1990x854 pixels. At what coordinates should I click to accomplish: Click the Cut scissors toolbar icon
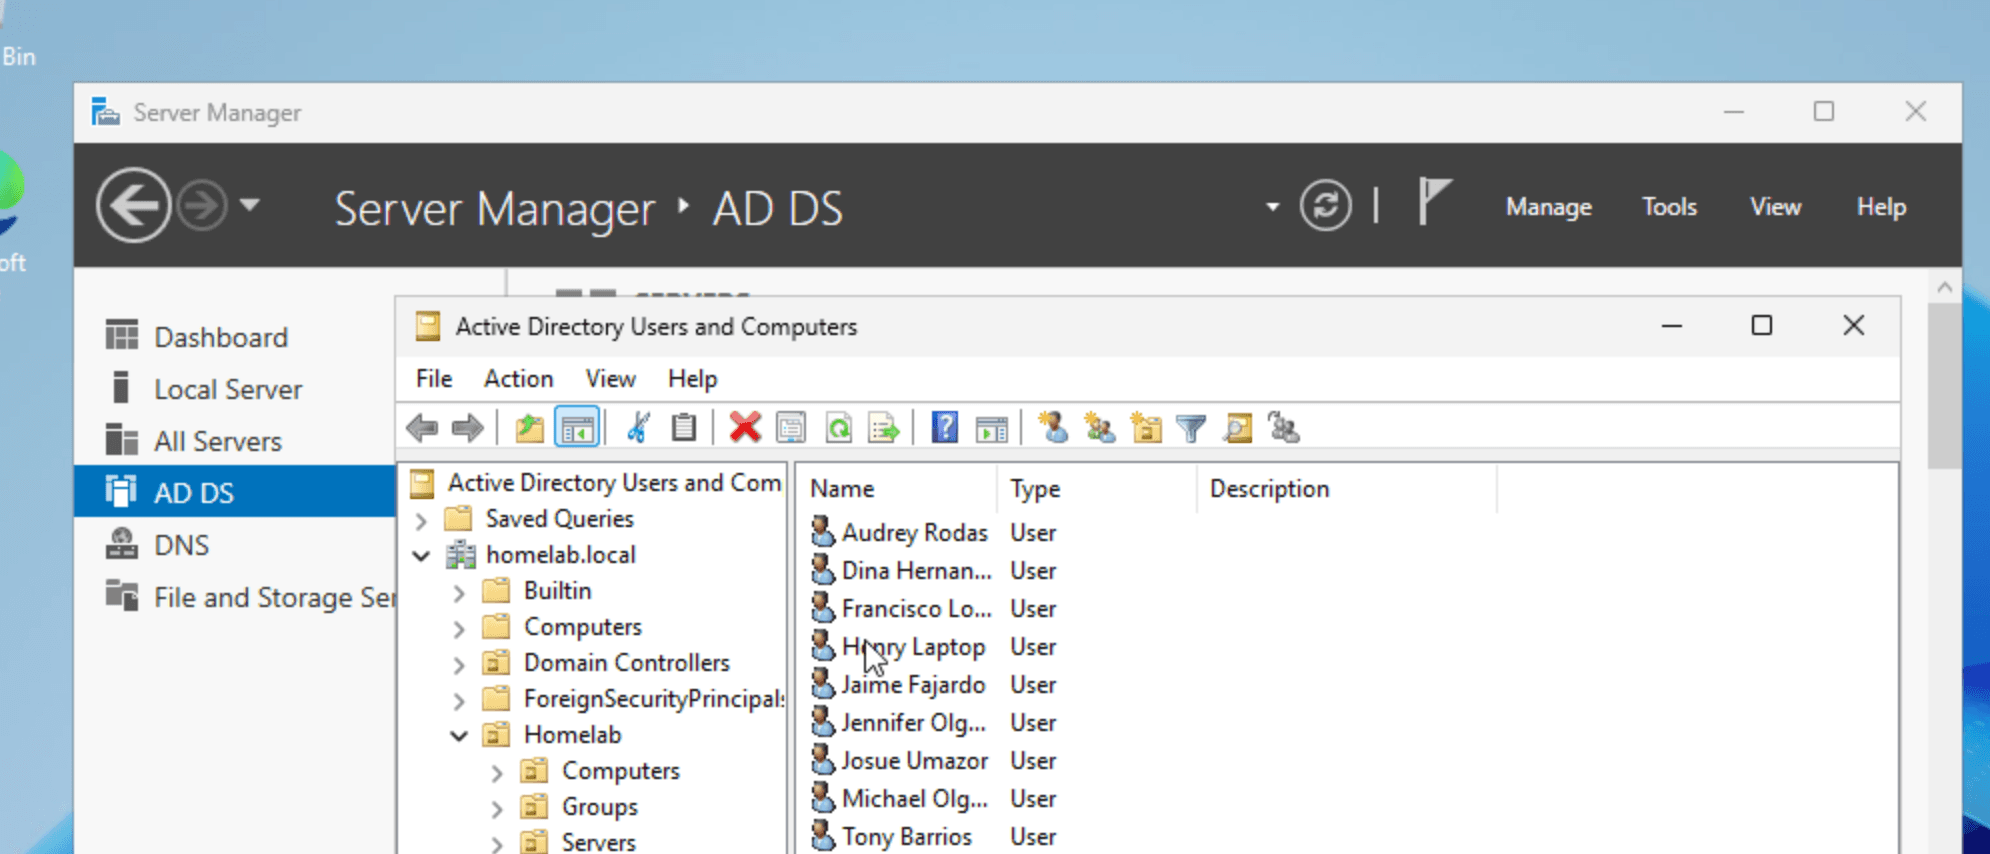637,428
